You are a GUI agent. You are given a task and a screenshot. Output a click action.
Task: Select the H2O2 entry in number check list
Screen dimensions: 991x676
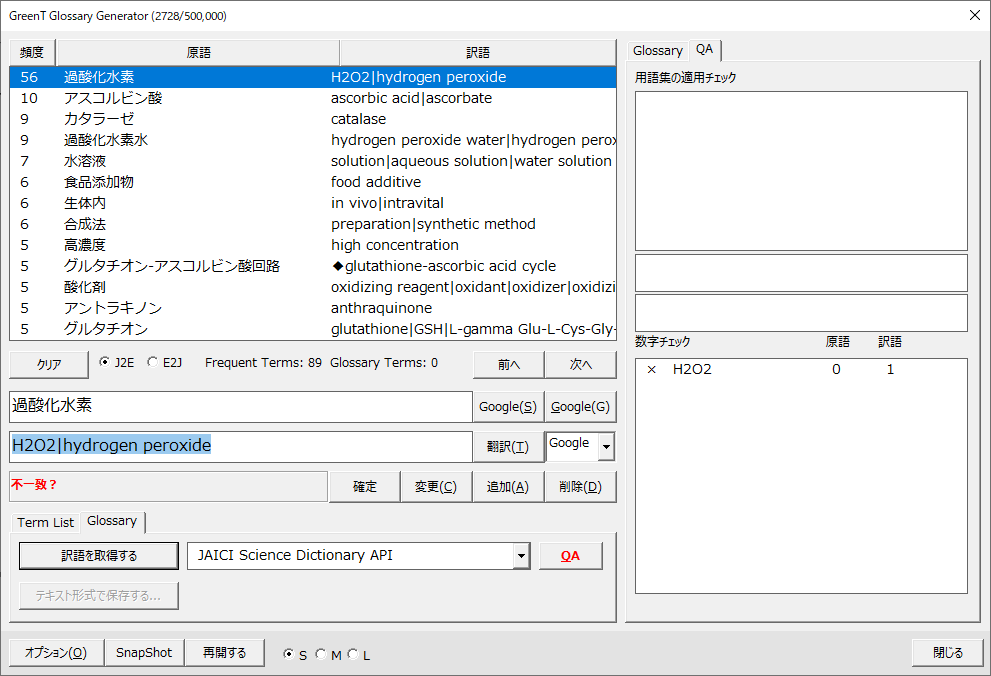[692, 370]
